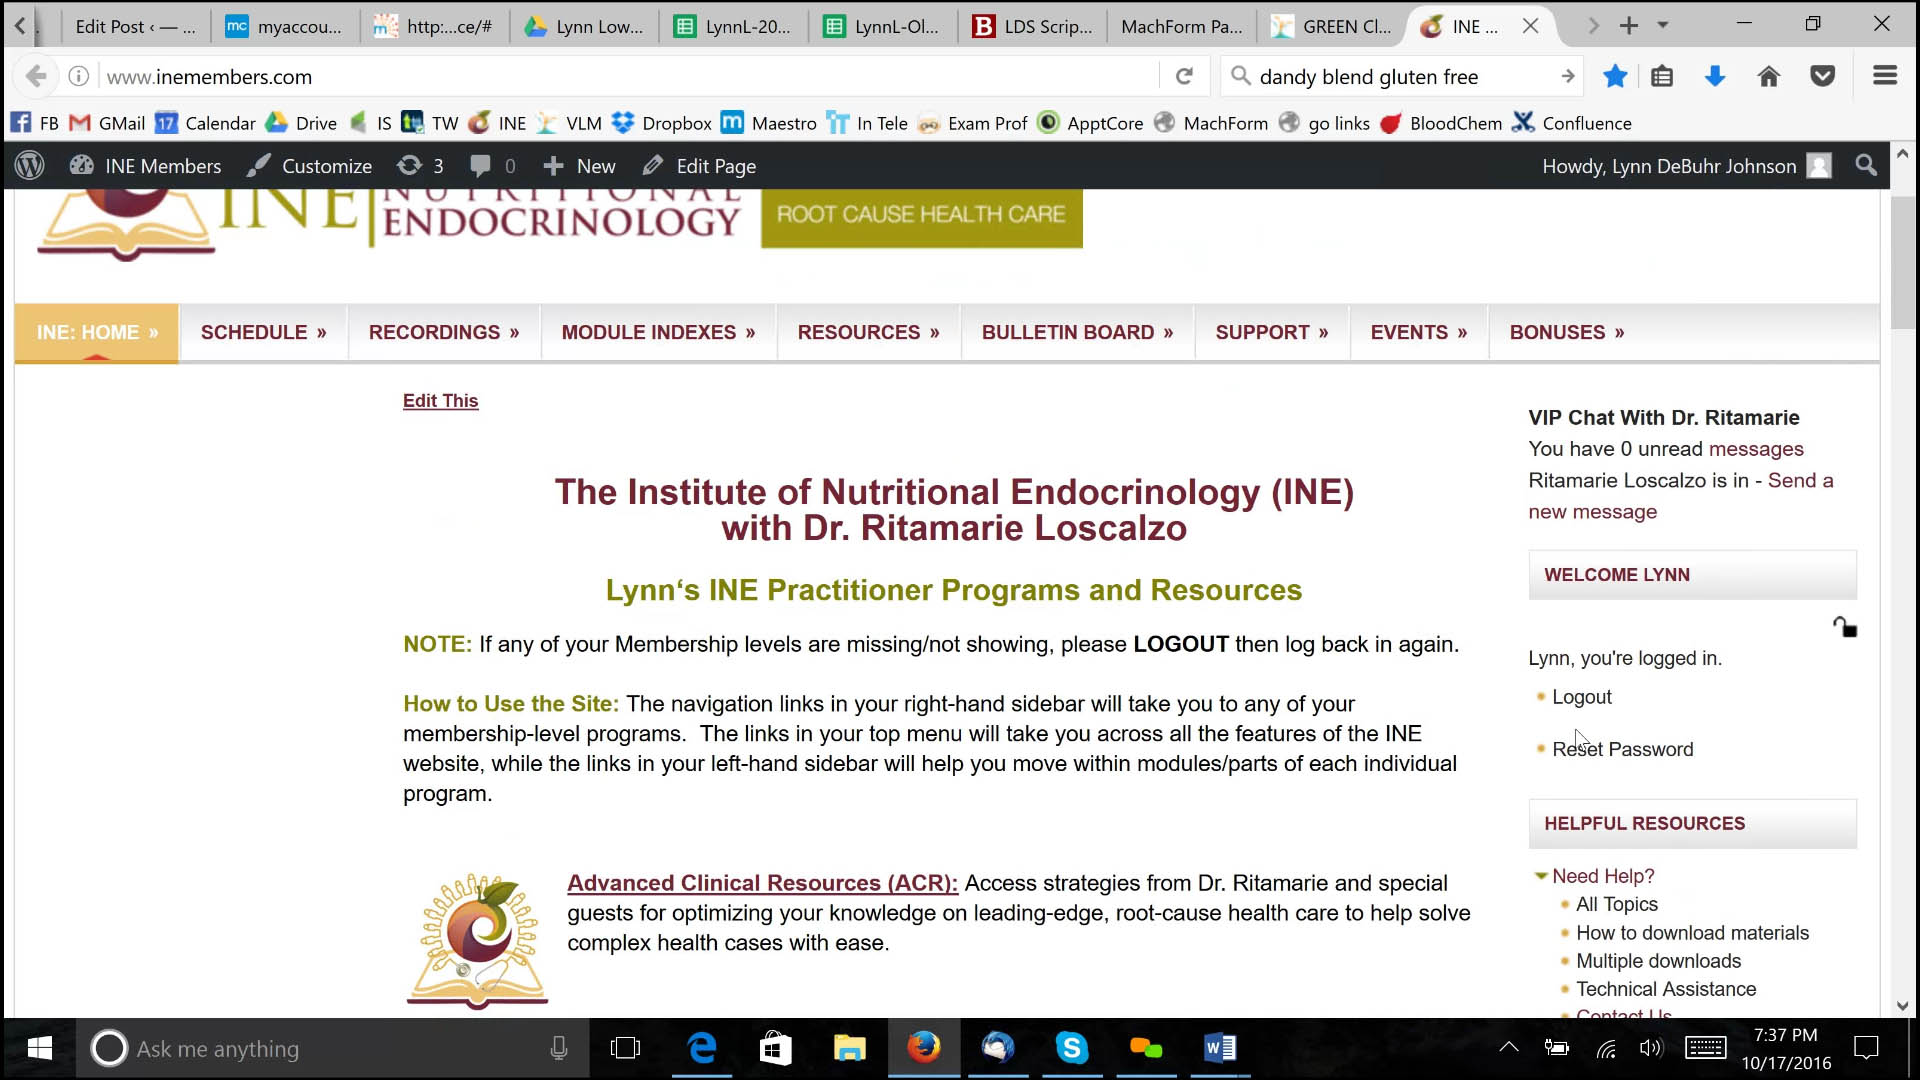
Task: Open the Firefox downloads arrow icon
Action: tap(1715, 77)
